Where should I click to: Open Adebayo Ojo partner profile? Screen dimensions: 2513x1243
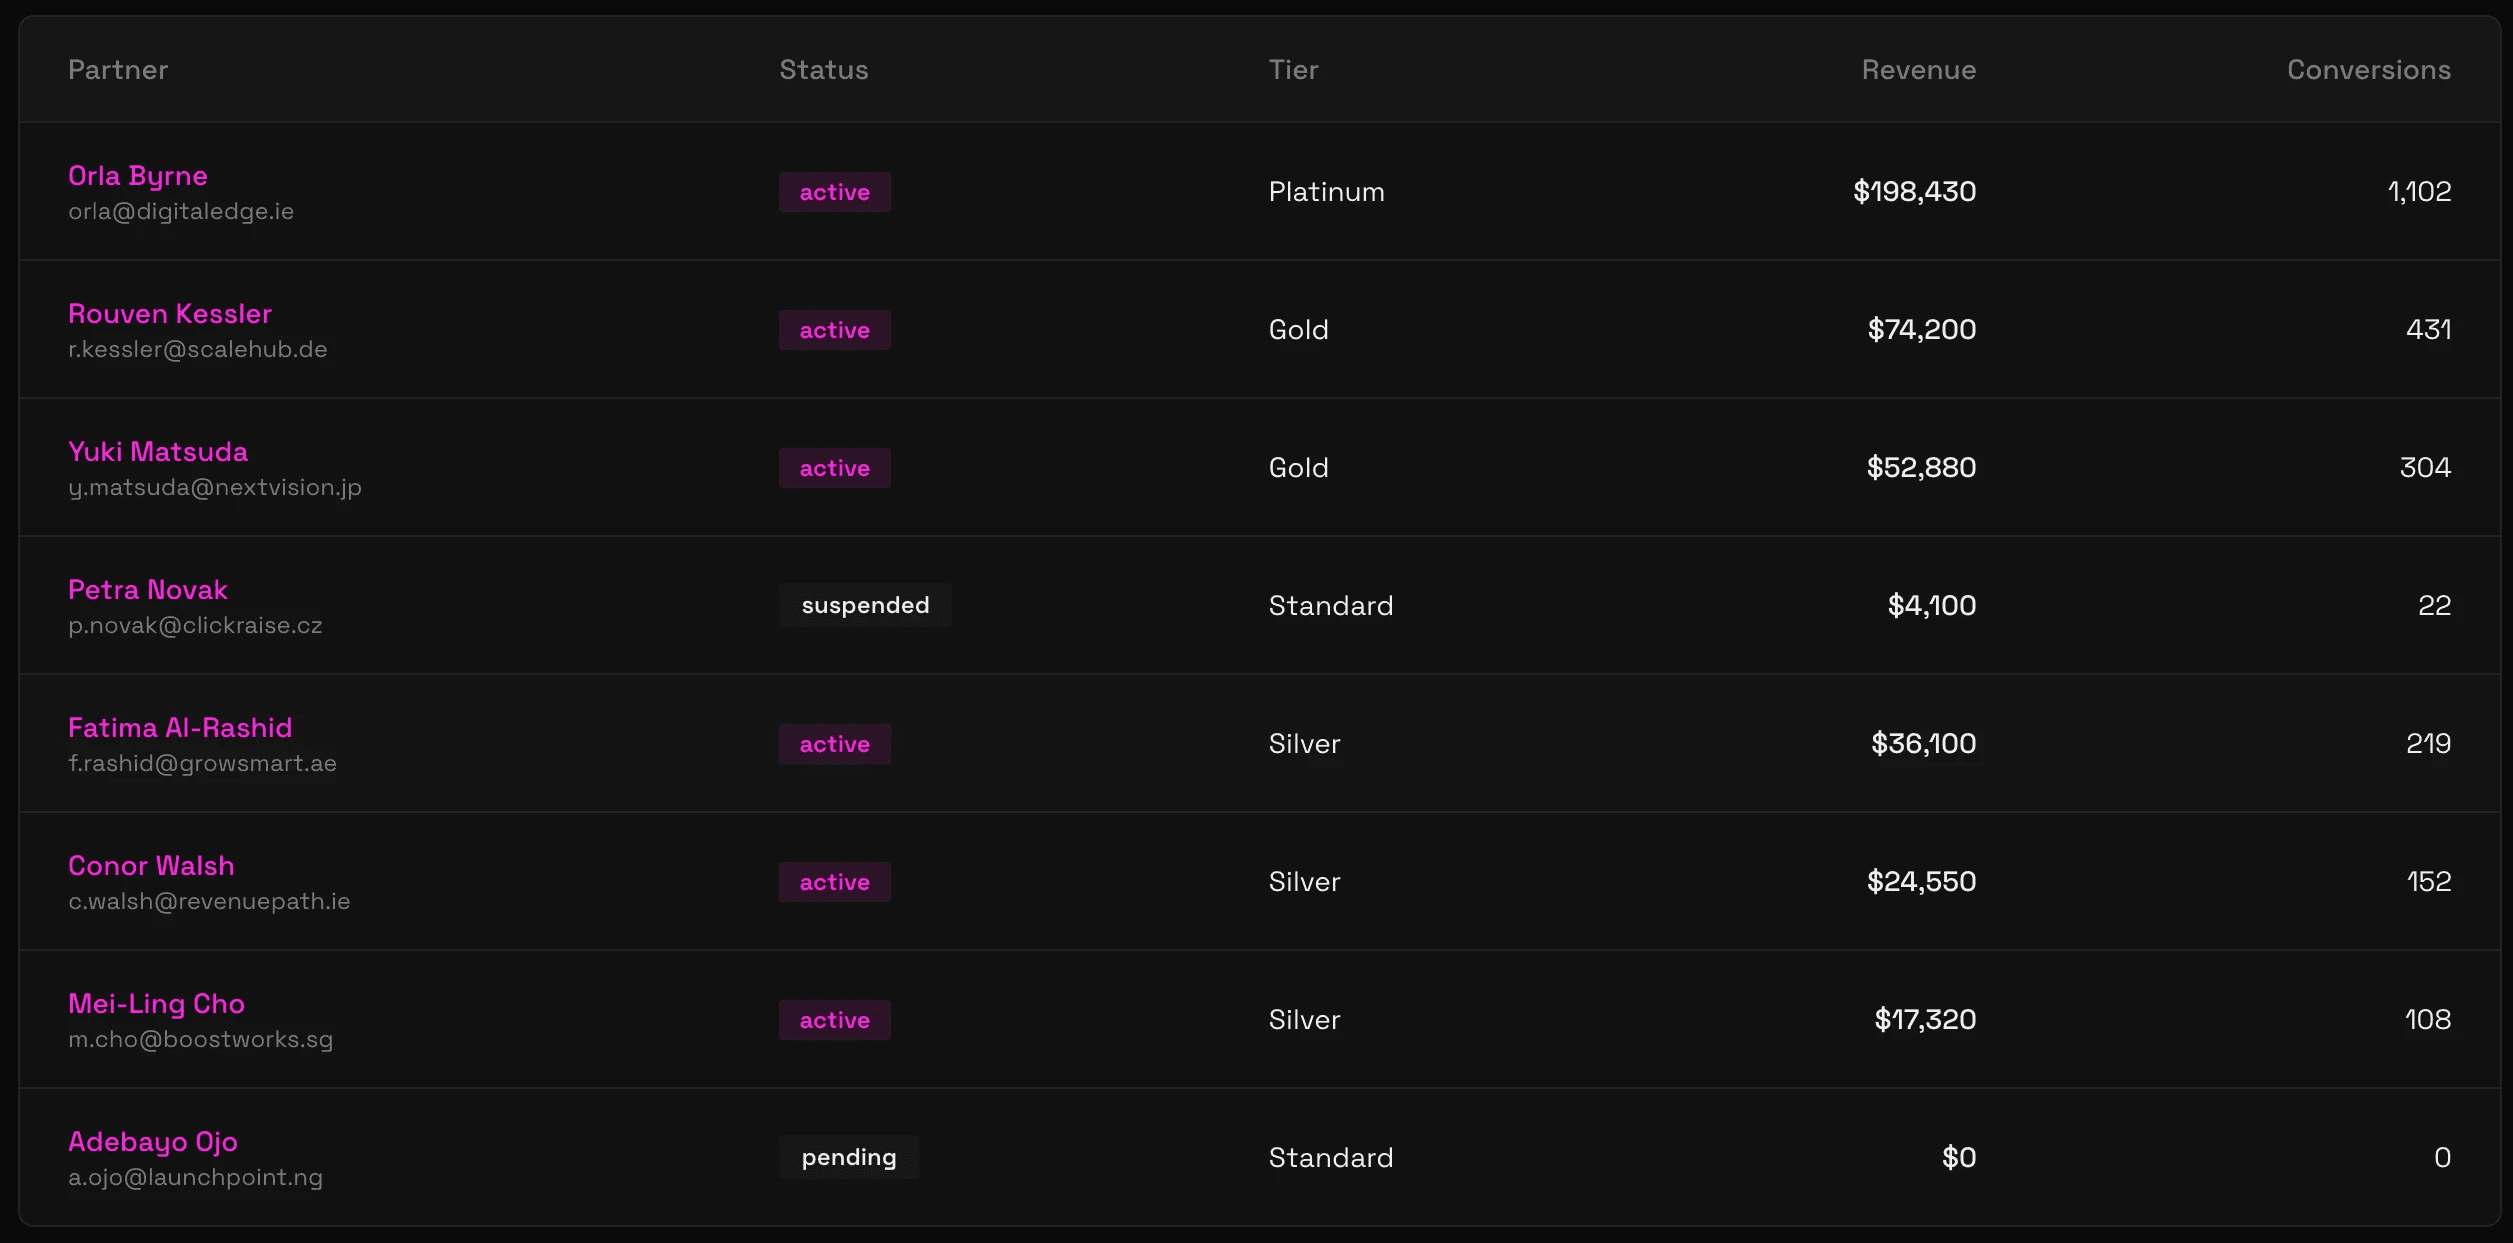(153, 1142)
